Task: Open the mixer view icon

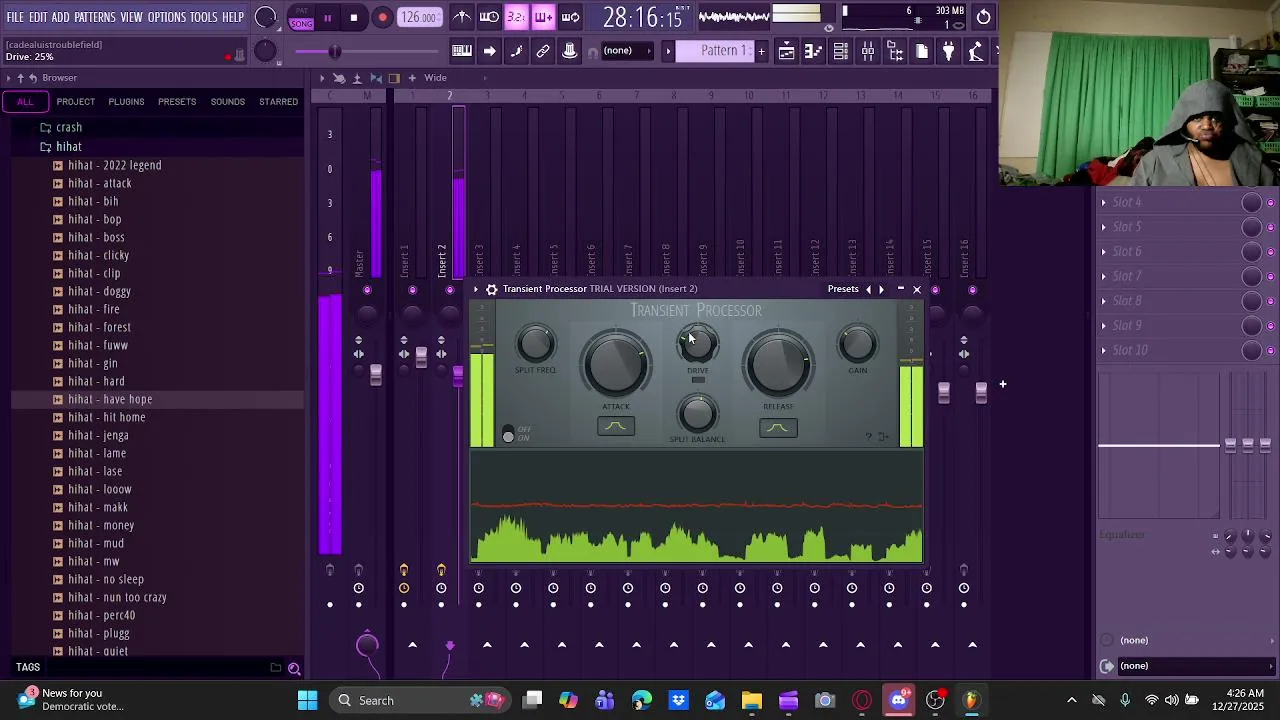Action: (x=868, y=51)
